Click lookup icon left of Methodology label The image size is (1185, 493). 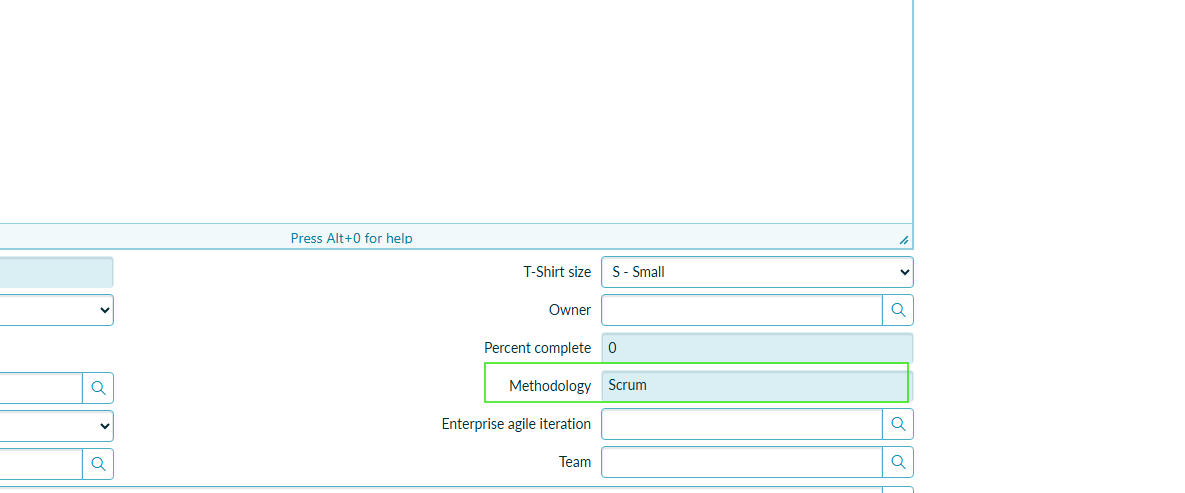pyautogui.click(x=98, y=388)
